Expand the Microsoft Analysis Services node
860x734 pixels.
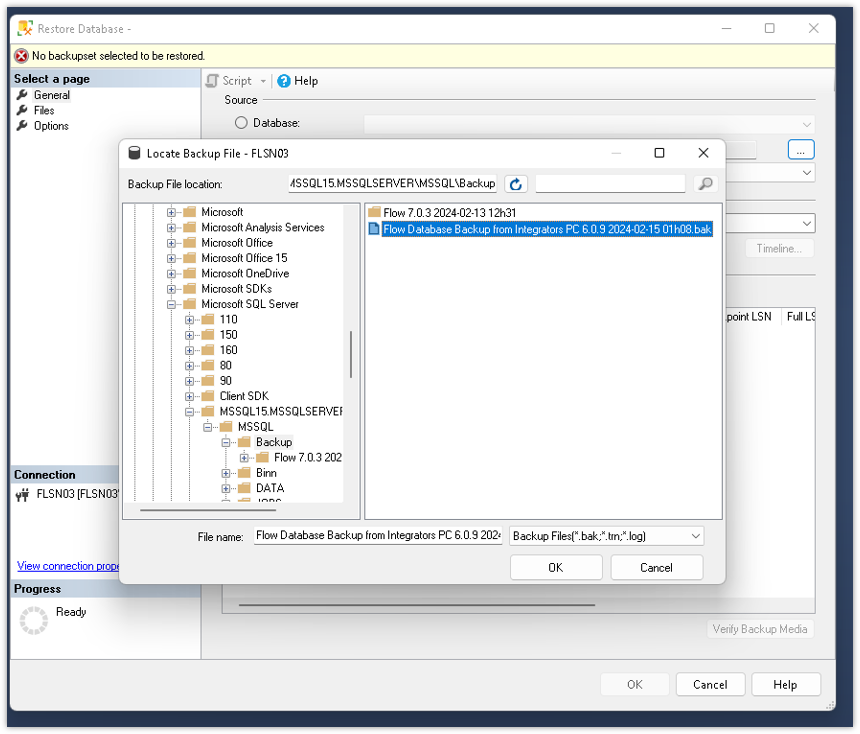tap(171, 228)
